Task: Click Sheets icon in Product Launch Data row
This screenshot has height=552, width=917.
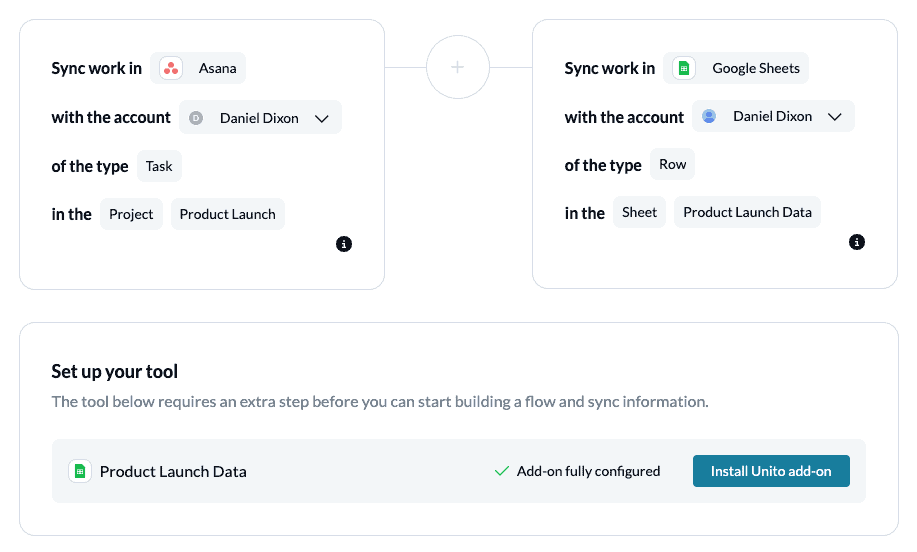Action: click(80, 471)
